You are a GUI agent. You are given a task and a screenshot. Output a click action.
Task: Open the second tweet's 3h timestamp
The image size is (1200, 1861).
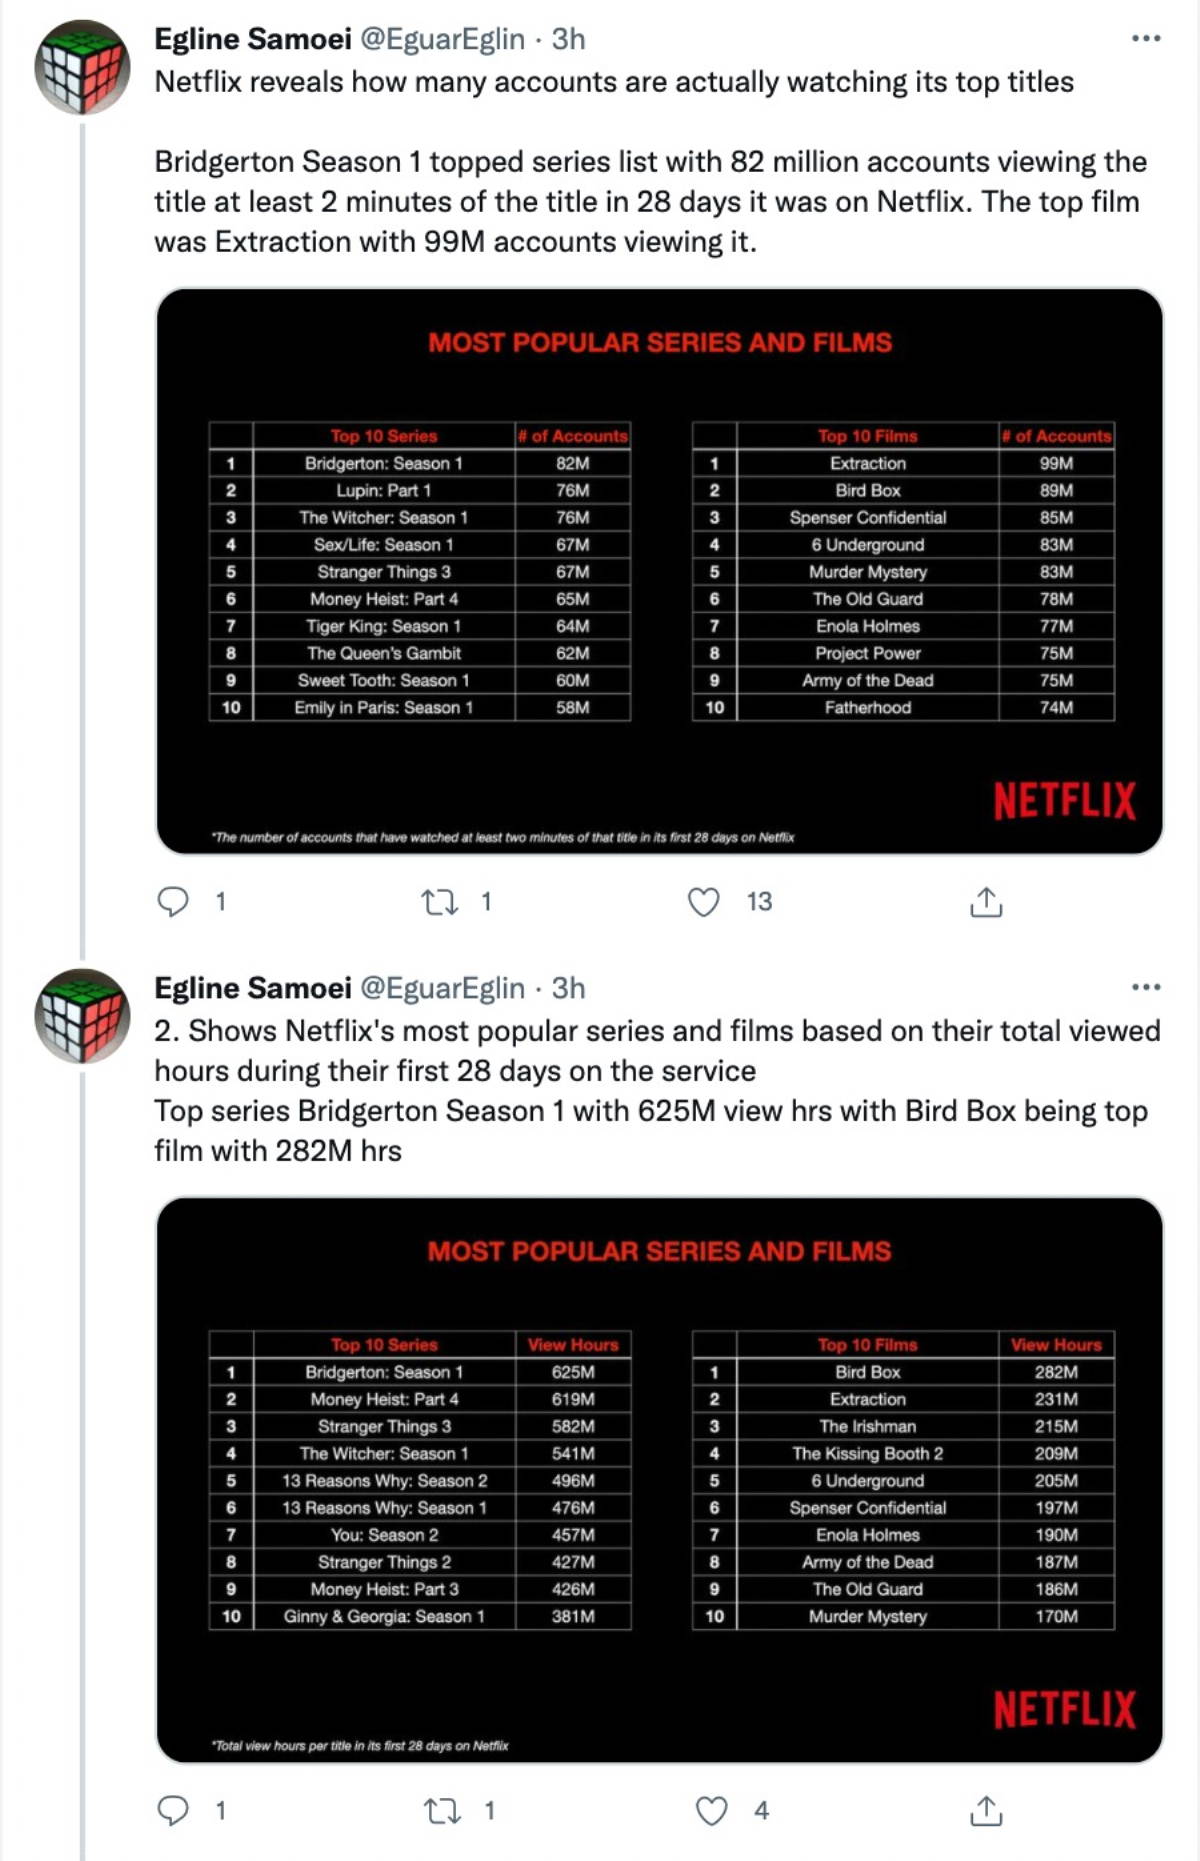click(x=568, y=988)
